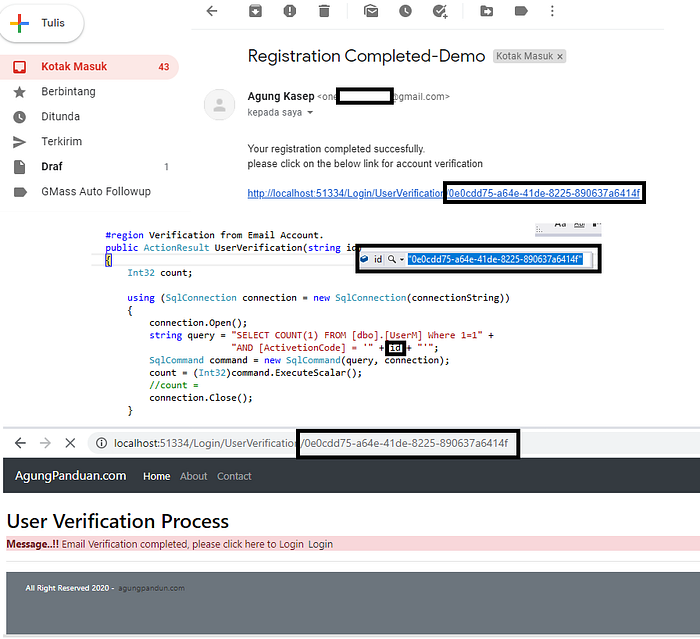Screen dimensions: 700x639
Task: Click the browser stop loading X button
Action: coord(70,443)
